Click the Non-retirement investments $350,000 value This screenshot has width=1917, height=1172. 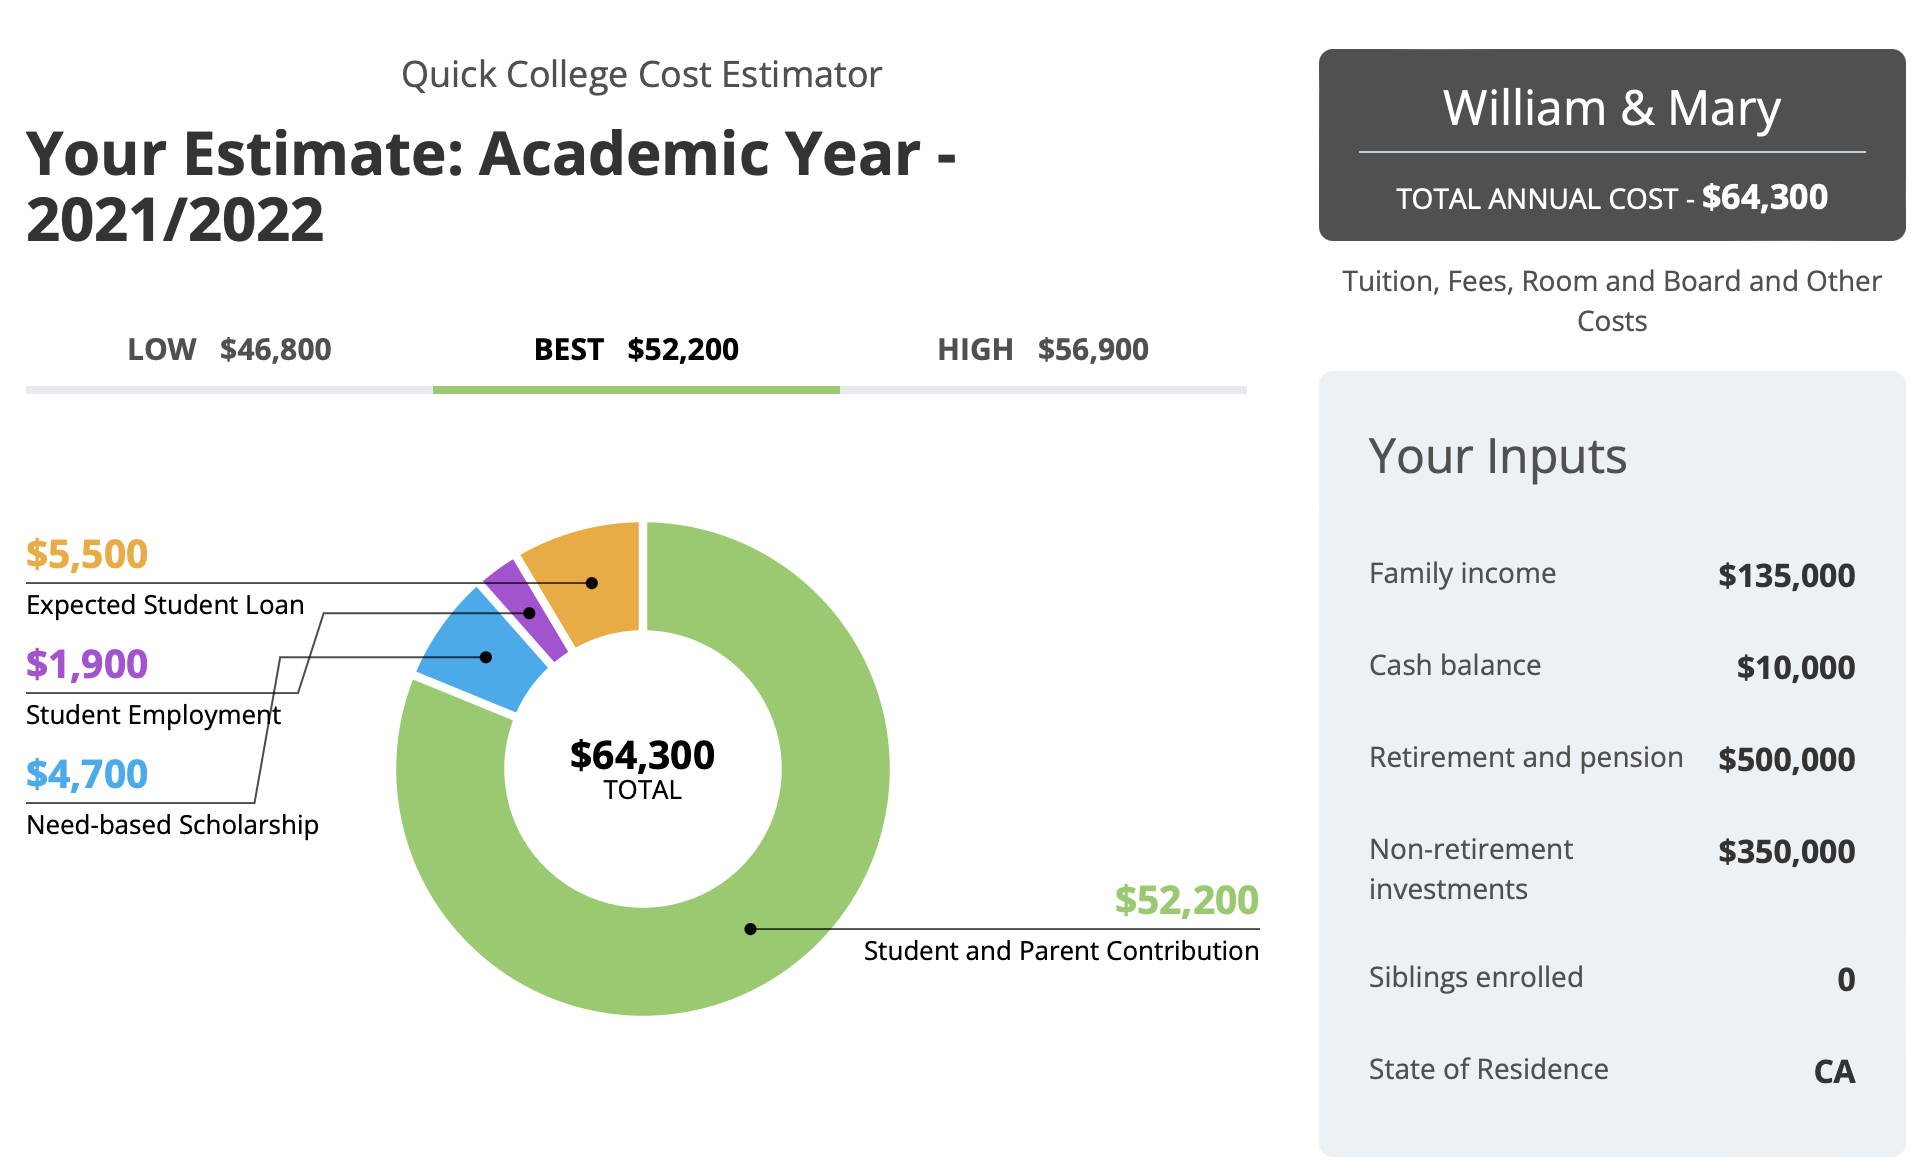(1786, 852)
